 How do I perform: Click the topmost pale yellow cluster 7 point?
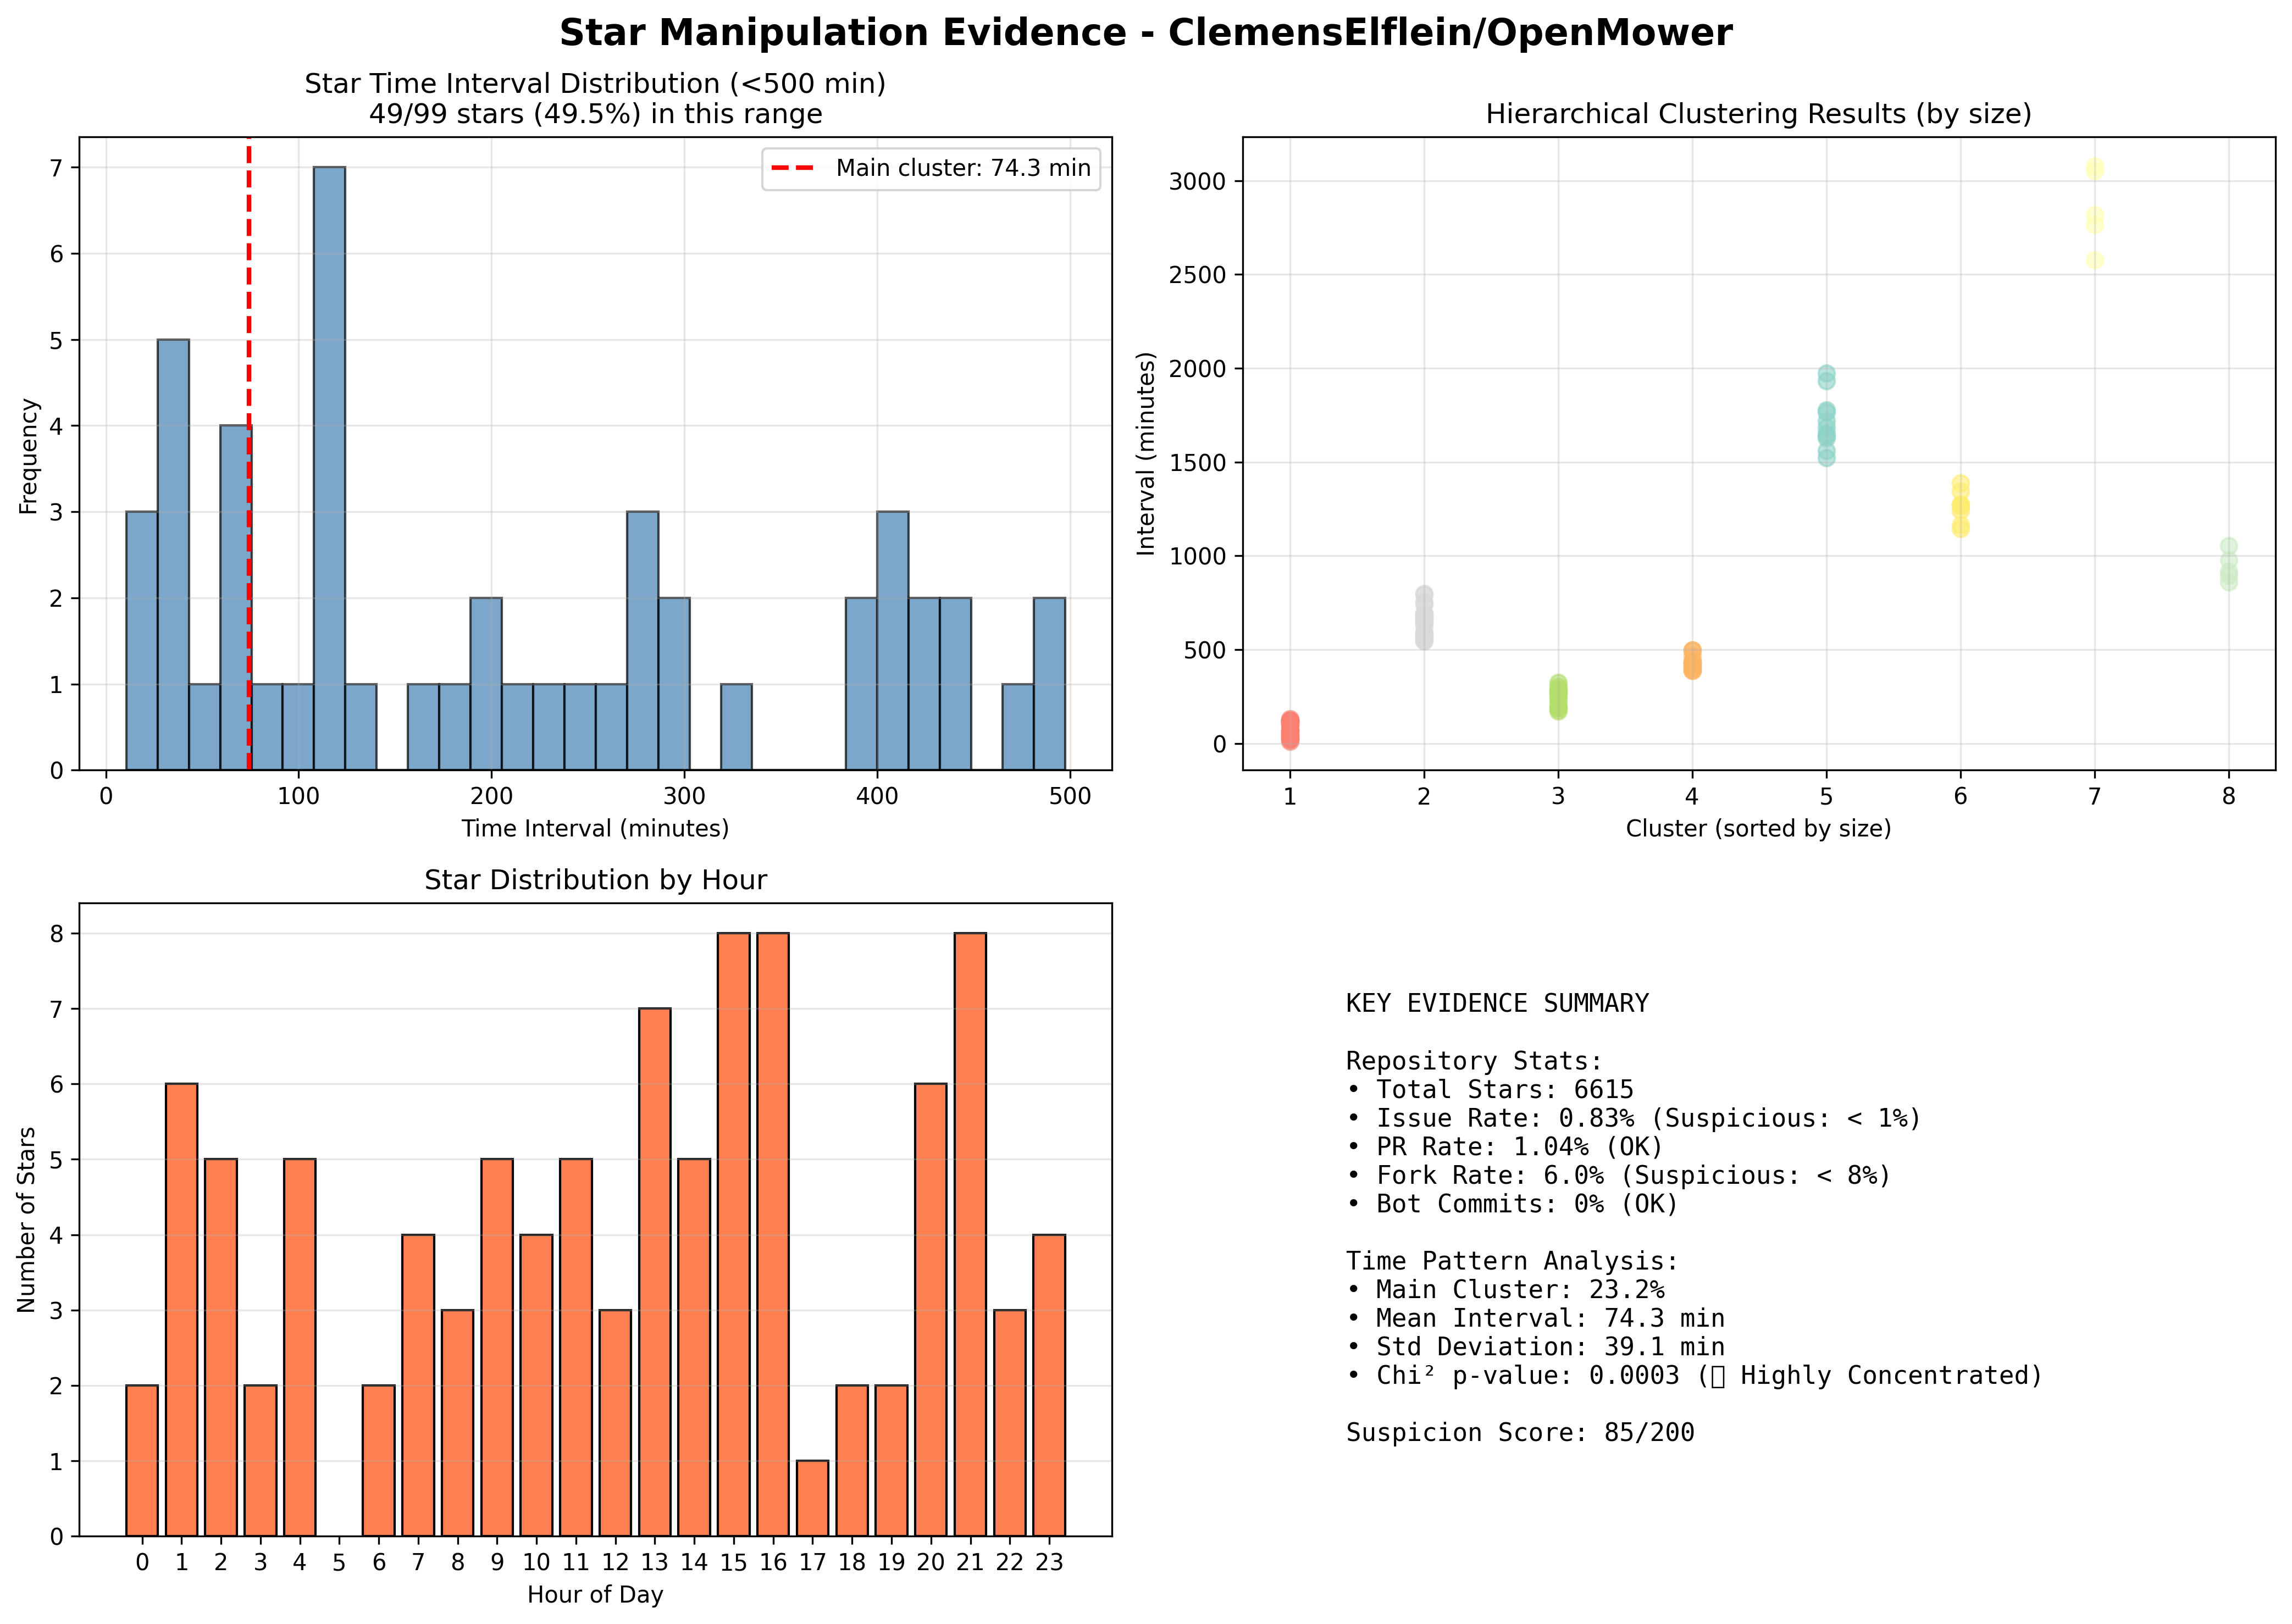(2094, 168)
